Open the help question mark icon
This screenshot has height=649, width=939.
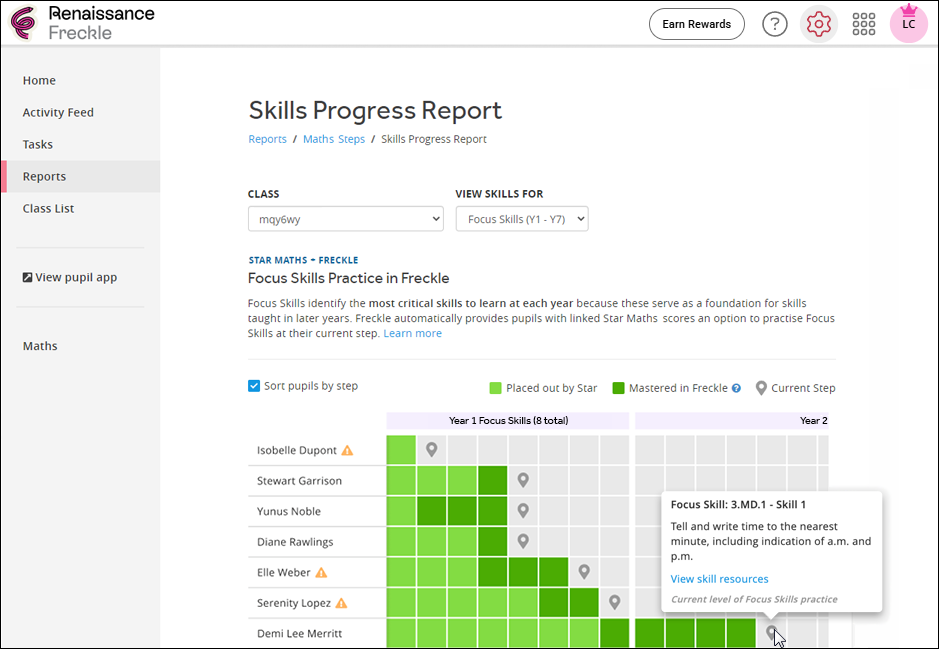(x=774, y=24)
